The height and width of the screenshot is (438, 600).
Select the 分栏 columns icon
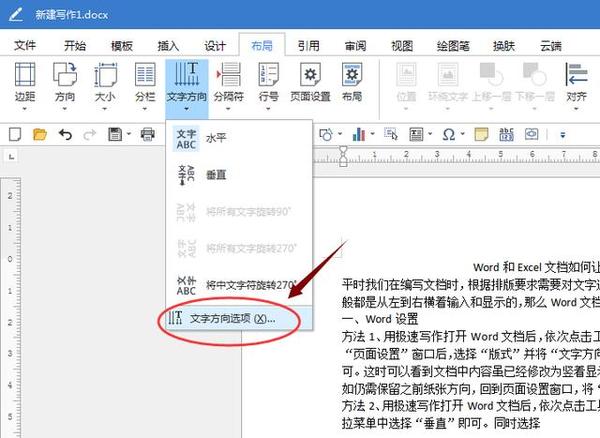[x=145, y=75]
